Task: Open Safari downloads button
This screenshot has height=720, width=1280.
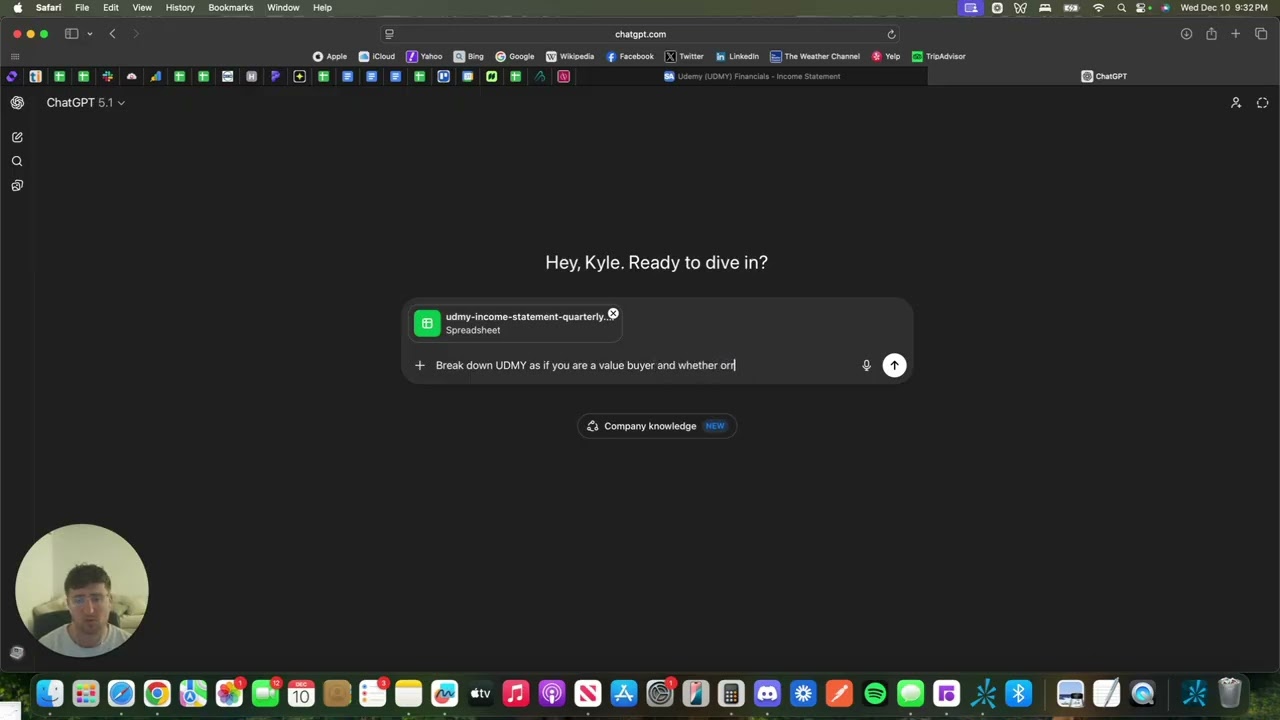Action: [1186, 34]
